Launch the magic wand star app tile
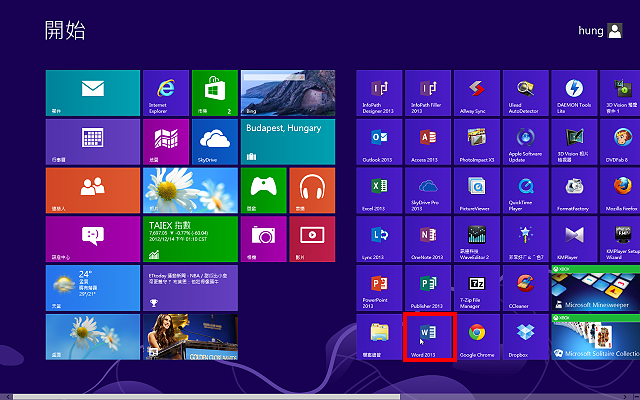640x400 pixels. point(526,239)
